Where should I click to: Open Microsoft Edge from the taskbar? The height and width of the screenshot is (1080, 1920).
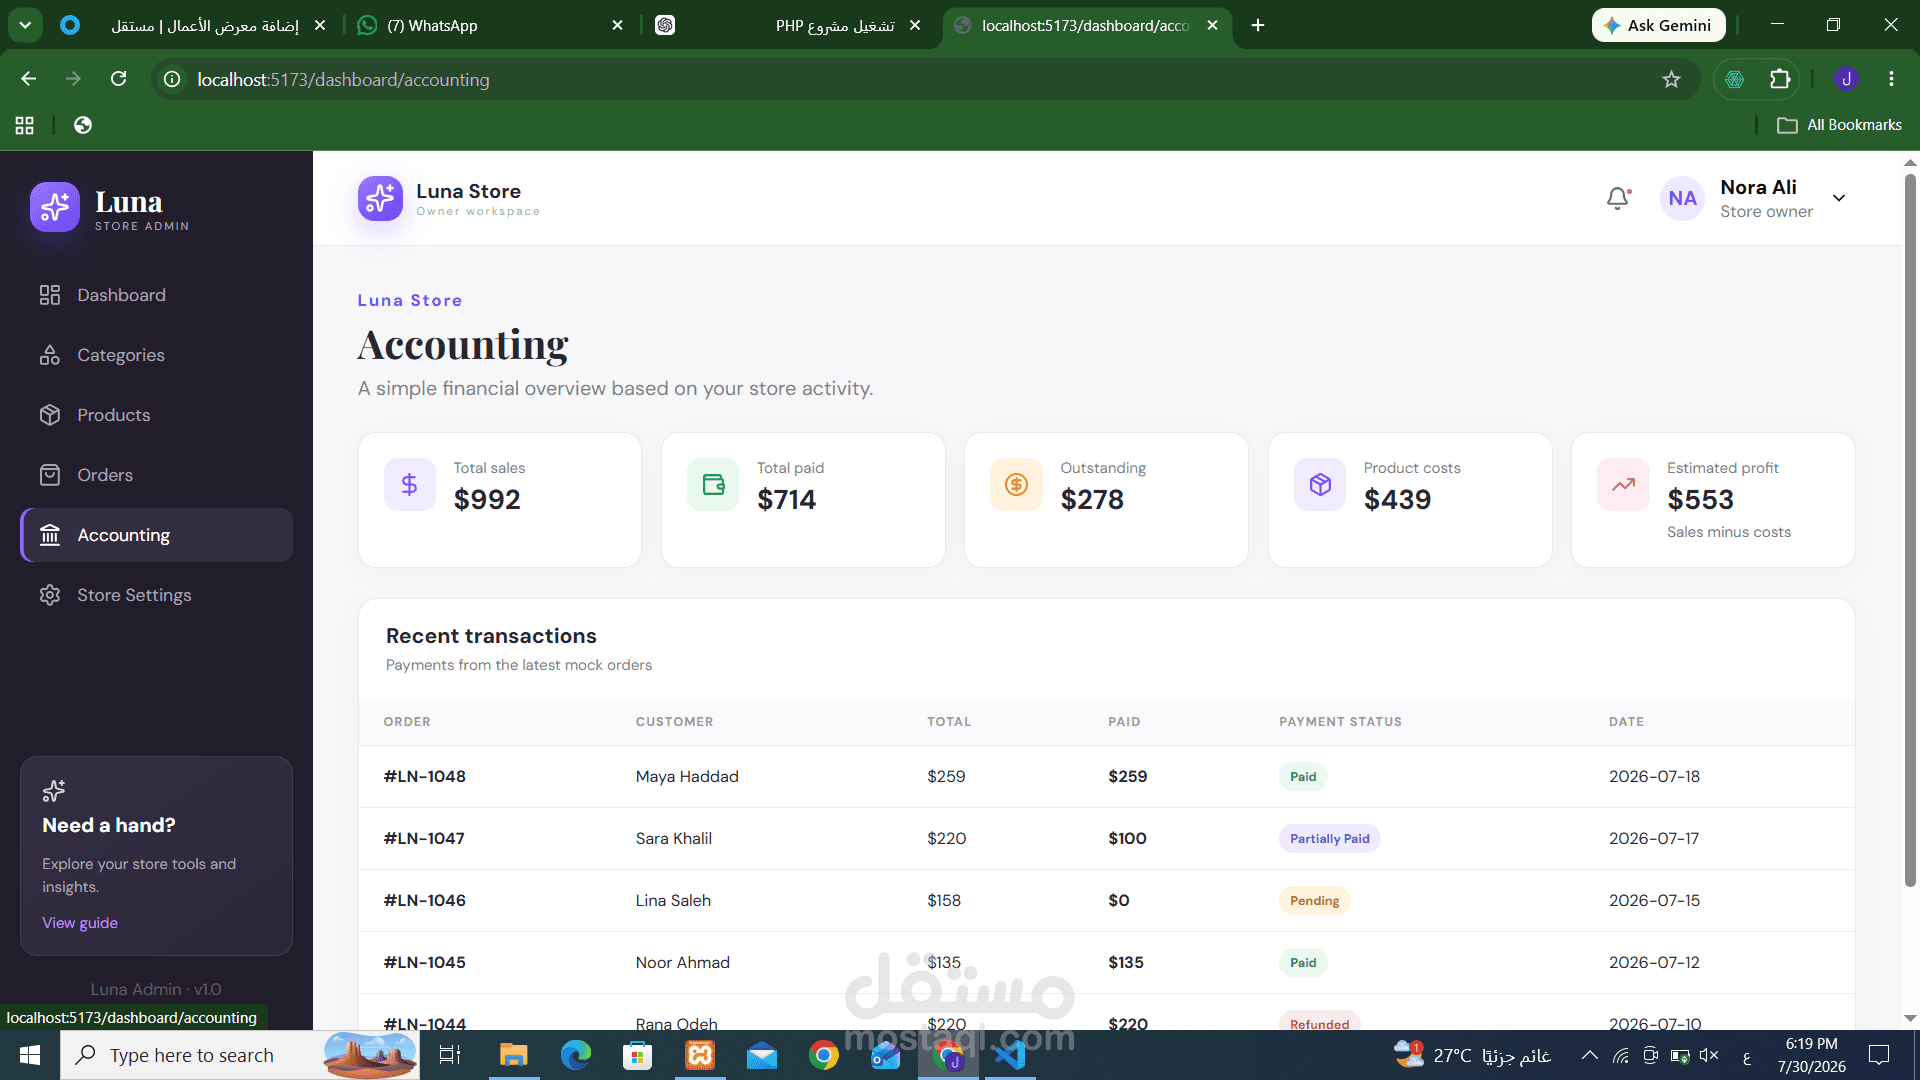pos(576,1055)
